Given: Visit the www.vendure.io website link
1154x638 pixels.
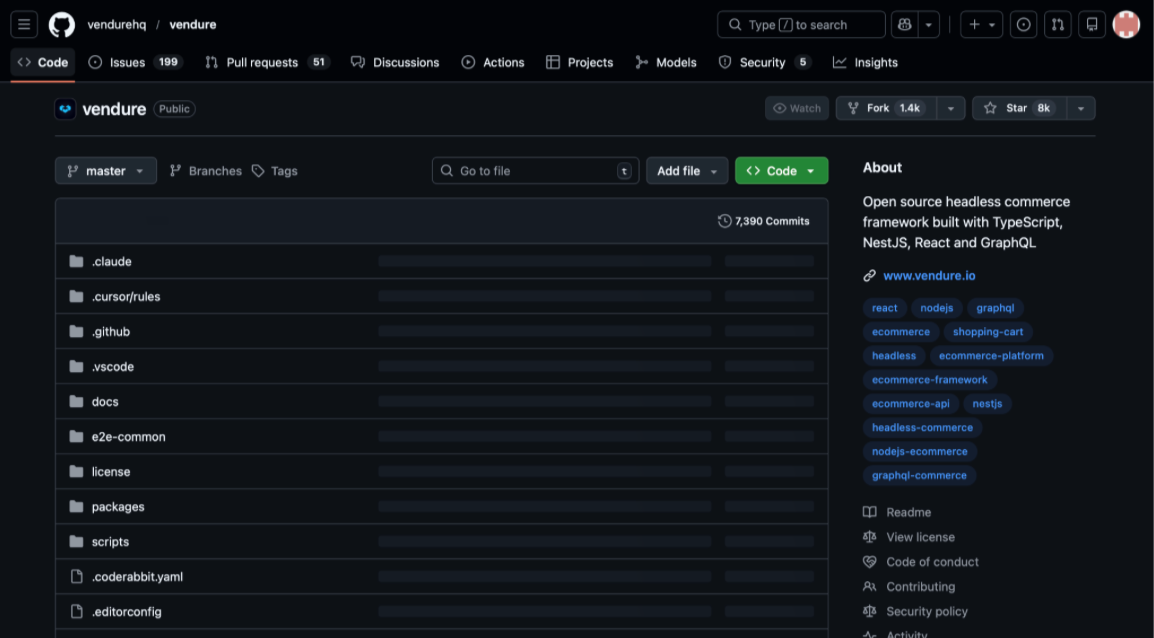Looking at the screenshot, I should (928, 275).
